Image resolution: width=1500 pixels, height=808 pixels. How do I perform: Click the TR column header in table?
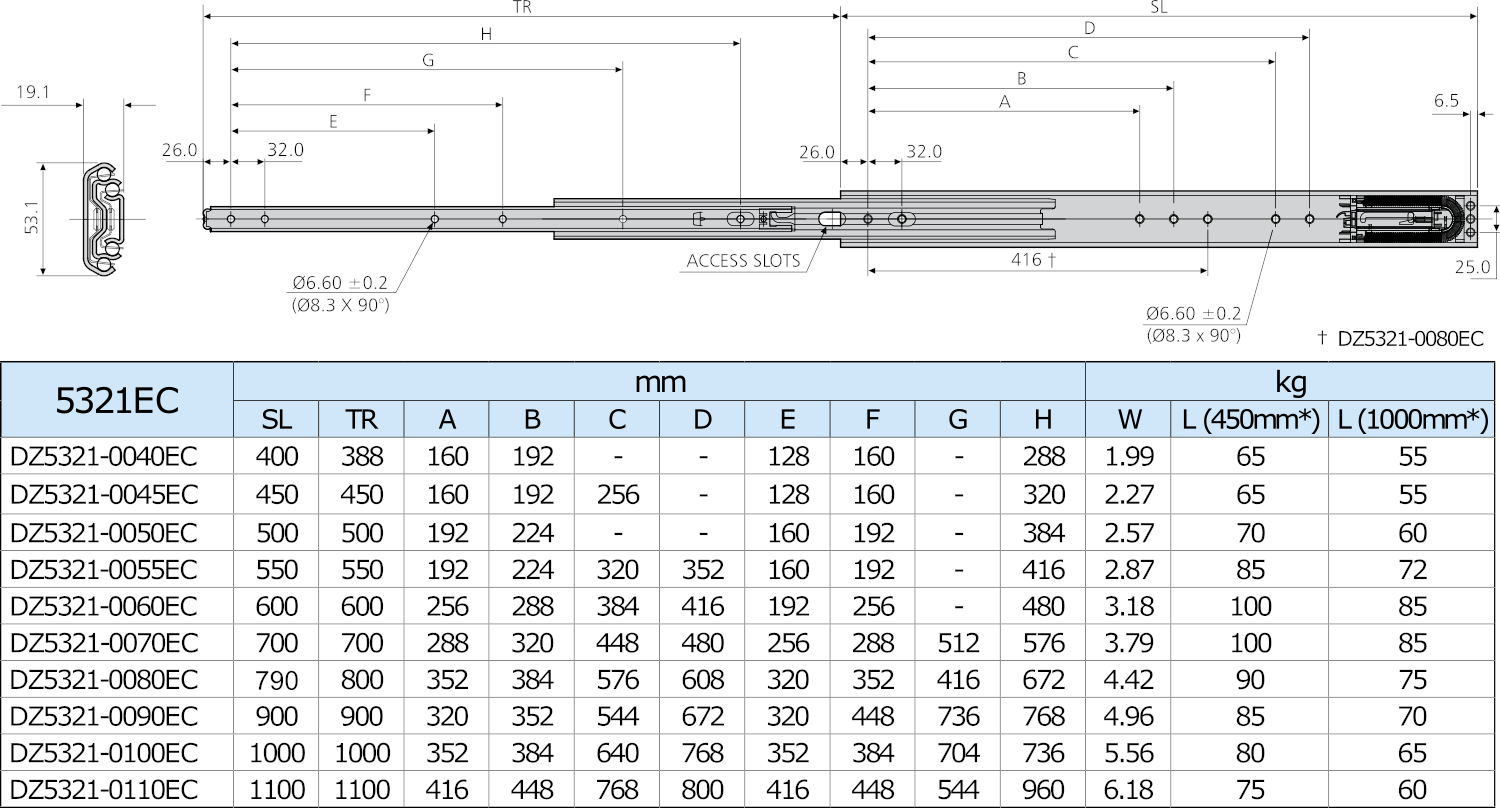click(x=361, y=419)
